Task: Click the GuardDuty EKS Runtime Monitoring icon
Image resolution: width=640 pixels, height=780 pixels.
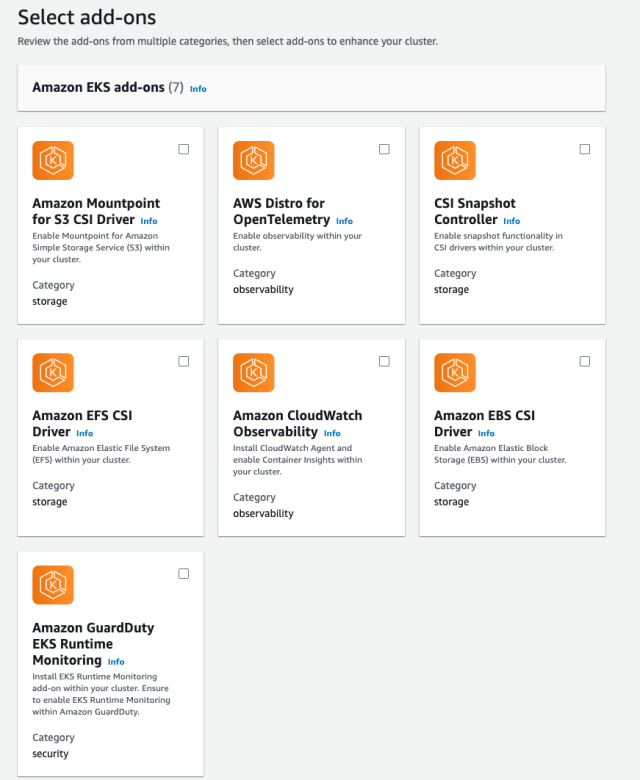Action: [x=53, y=585]
